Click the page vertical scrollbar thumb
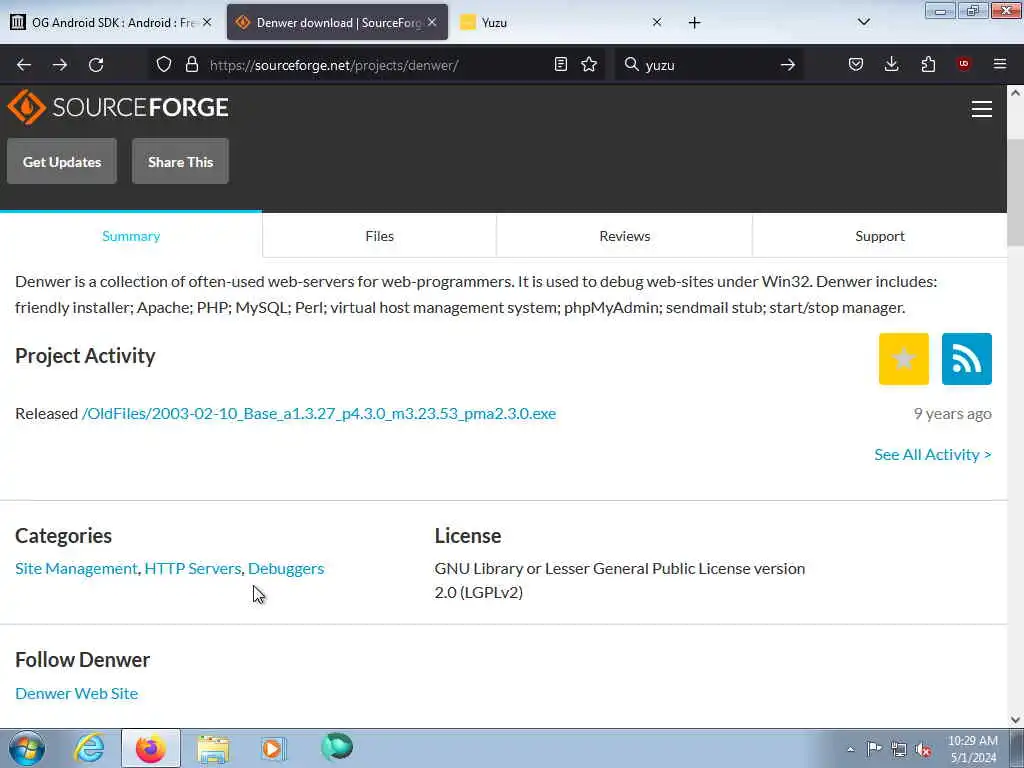 click(x=1015, y=193)
